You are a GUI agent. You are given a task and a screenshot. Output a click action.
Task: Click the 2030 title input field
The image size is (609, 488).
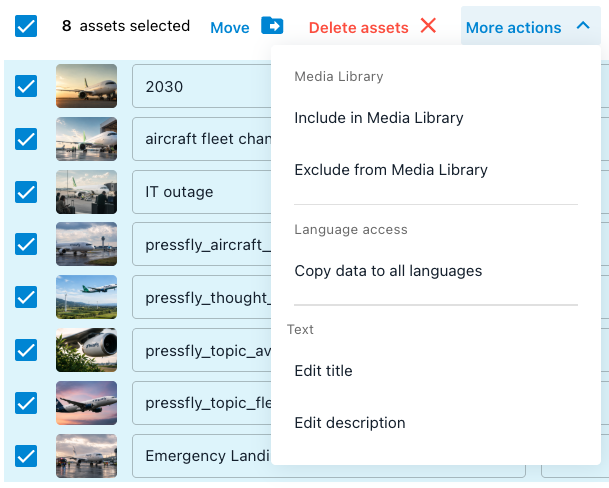(202, 86)
